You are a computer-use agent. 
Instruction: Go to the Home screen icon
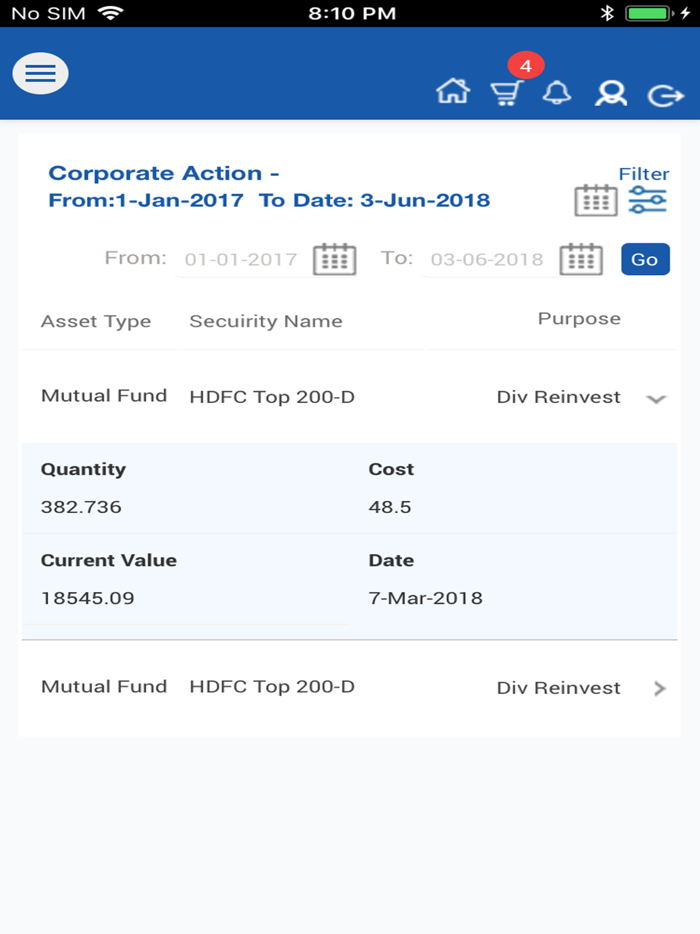tap(454, 92)
